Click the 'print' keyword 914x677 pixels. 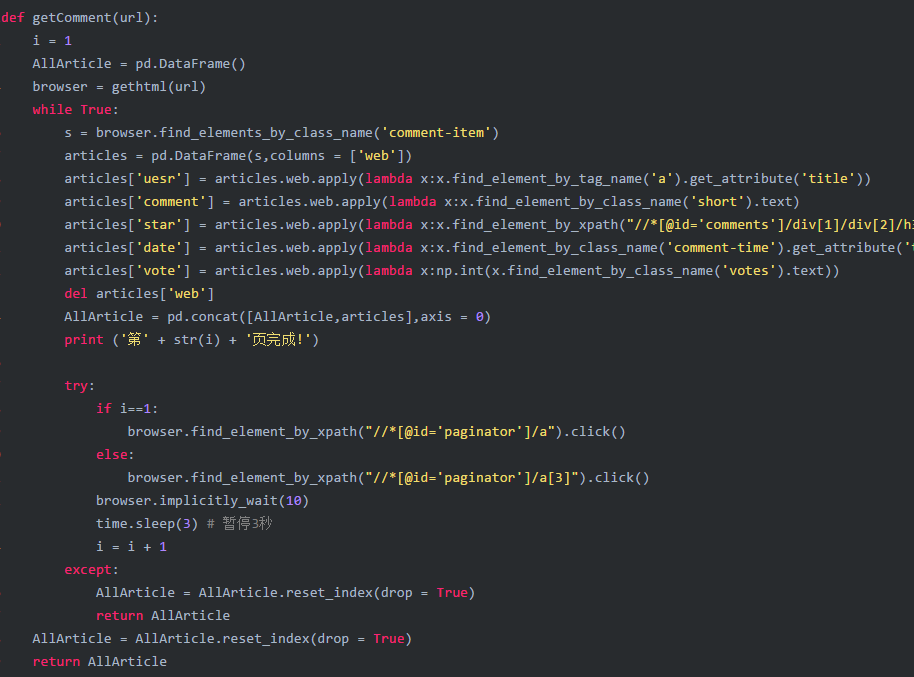pos(84,340)
